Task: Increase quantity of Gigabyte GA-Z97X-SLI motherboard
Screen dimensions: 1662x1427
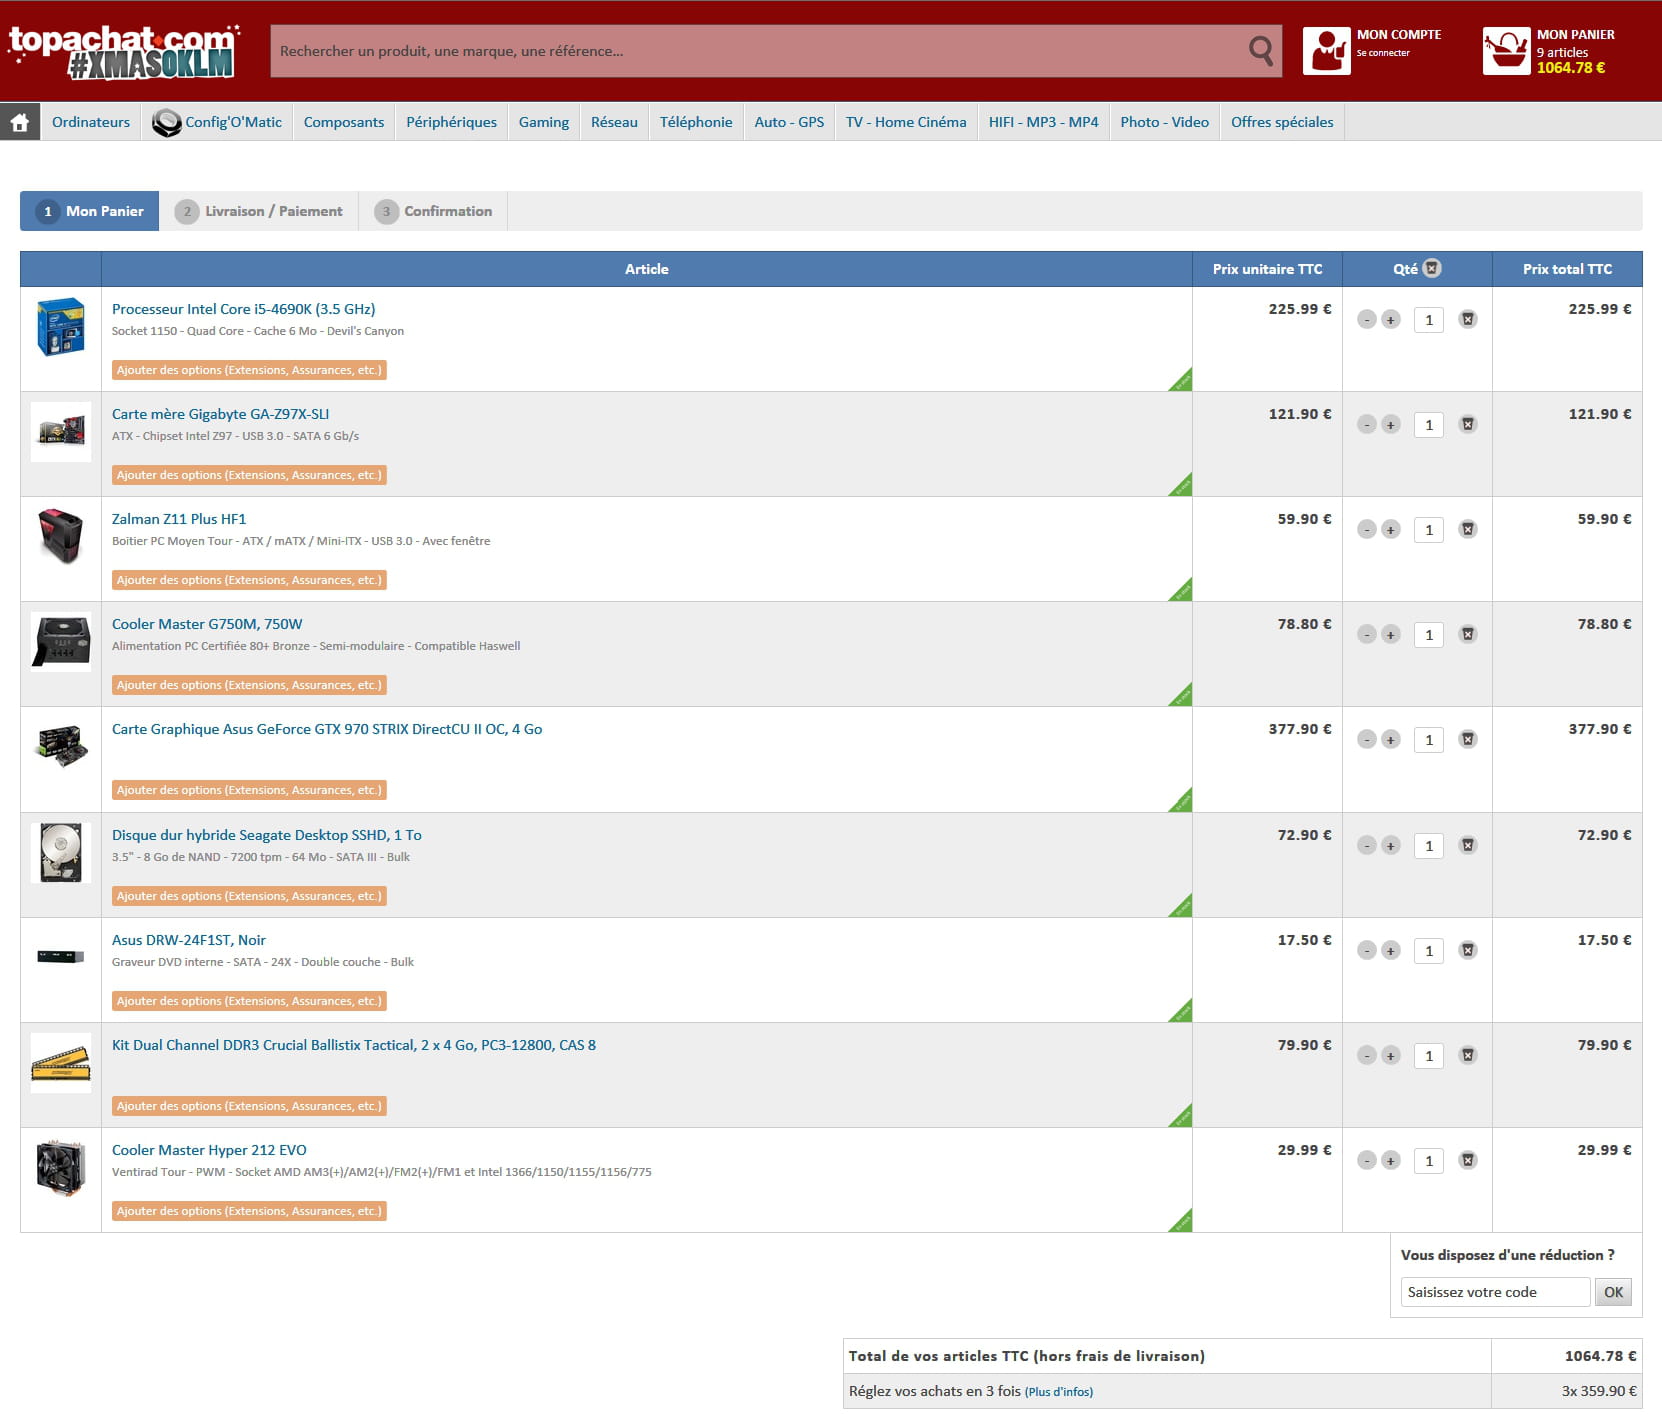Action: [1390, 425]
